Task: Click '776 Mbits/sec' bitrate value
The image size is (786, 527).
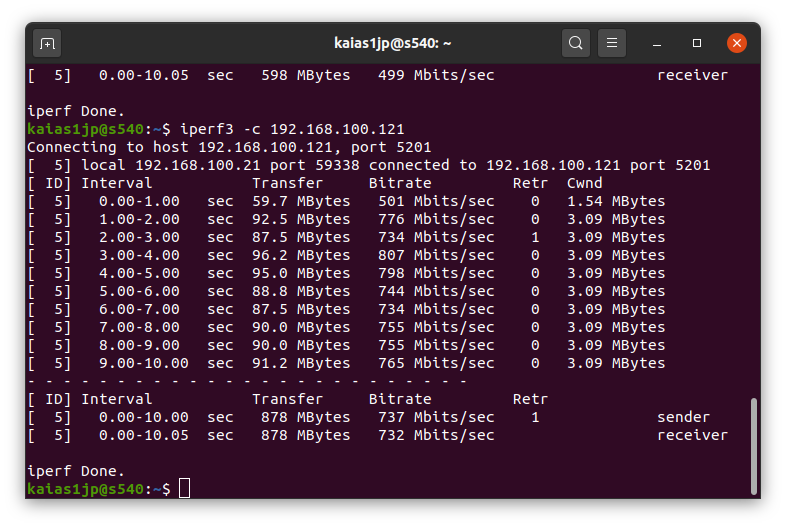Action: tap(436, 219)
